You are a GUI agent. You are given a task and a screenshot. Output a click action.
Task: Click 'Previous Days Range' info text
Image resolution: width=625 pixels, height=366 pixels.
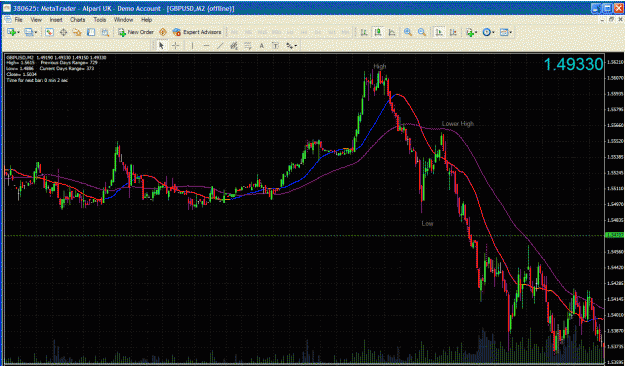(69, 63)
